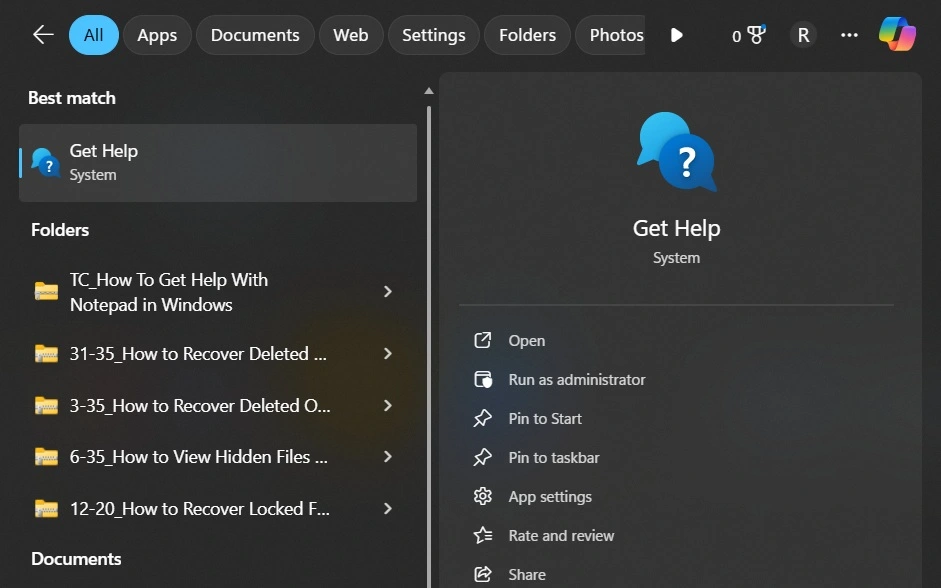The height and width of the screenshot is (588, 941).
Task: Select the Rate and review star icon
Action: 482,535
